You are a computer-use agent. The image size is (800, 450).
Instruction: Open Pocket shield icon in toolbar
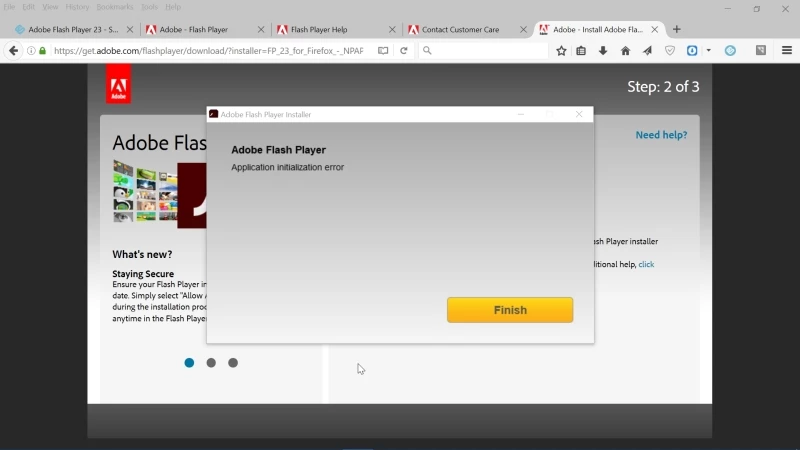[670, 51]
